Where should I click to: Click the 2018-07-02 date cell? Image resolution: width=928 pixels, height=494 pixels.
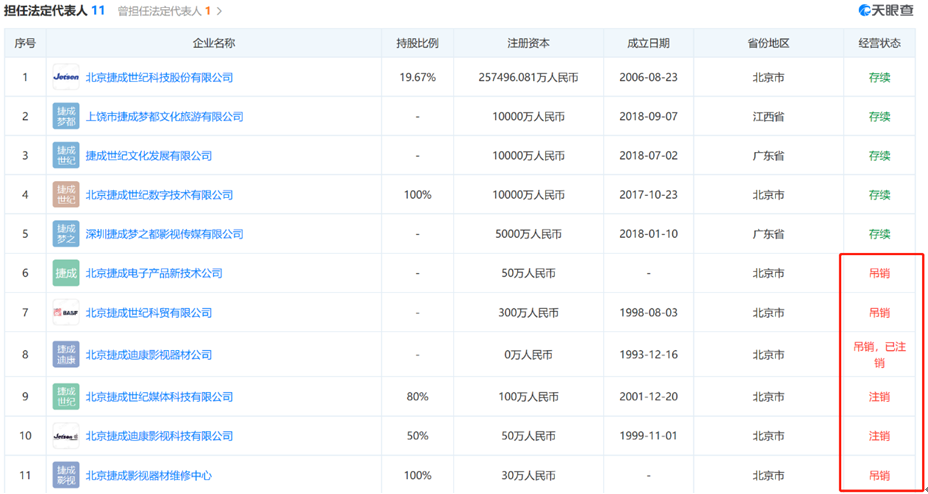click(649, 156)
